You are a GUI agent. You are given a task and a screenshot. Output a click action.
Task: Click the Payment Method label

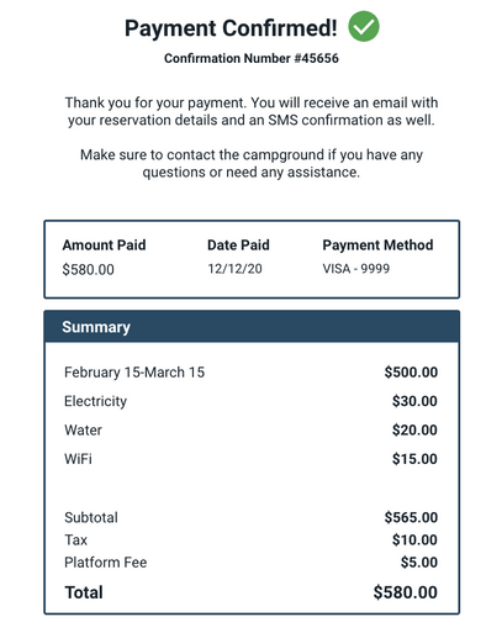[378, 245]
